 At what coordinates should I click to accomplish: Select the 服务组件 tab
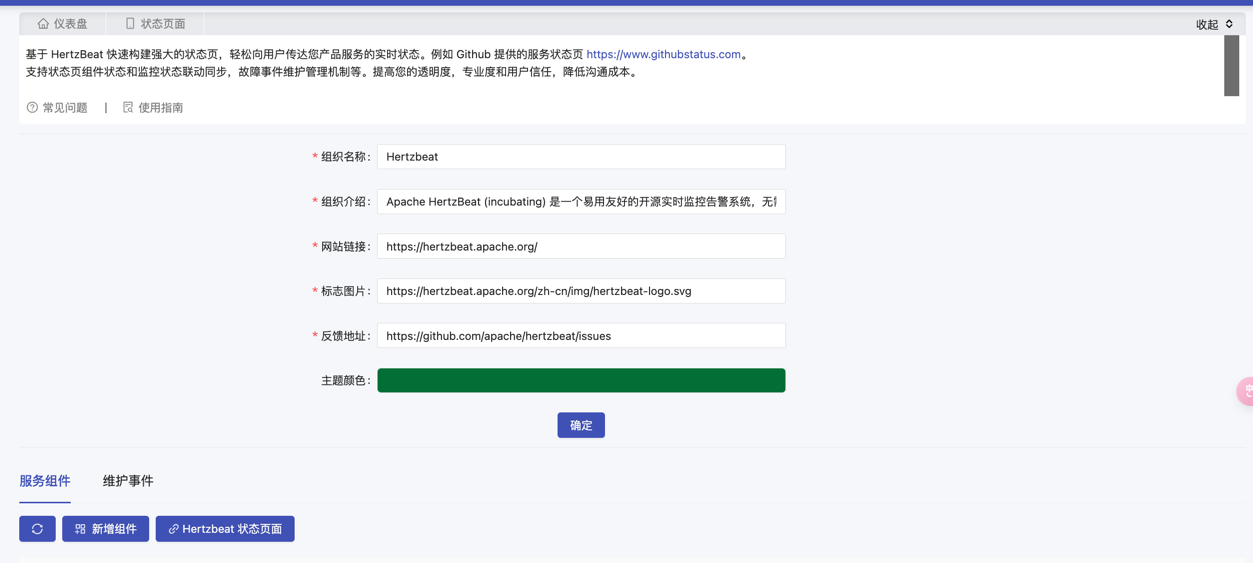click(45, 481)
